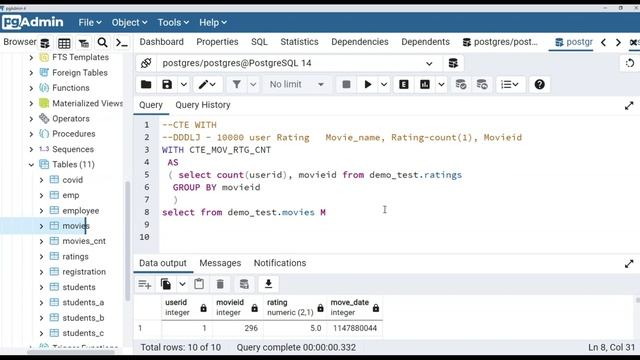Open the copy options dropdown arrow
This screenshot has width=640, height=360.
click(182, 284)
